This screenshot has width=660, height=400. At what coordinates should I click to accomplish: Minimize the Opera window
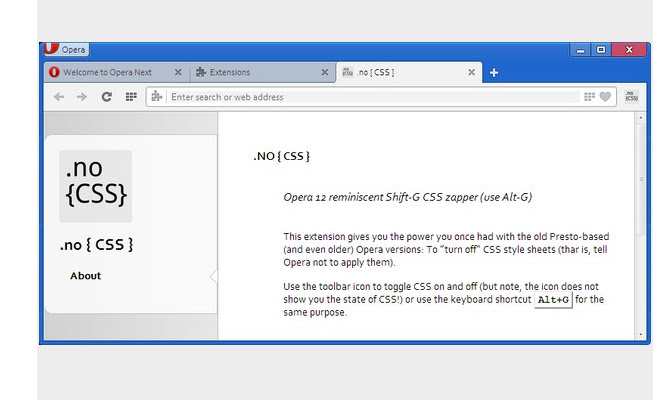pyautogui.click(x=580, y=50)
